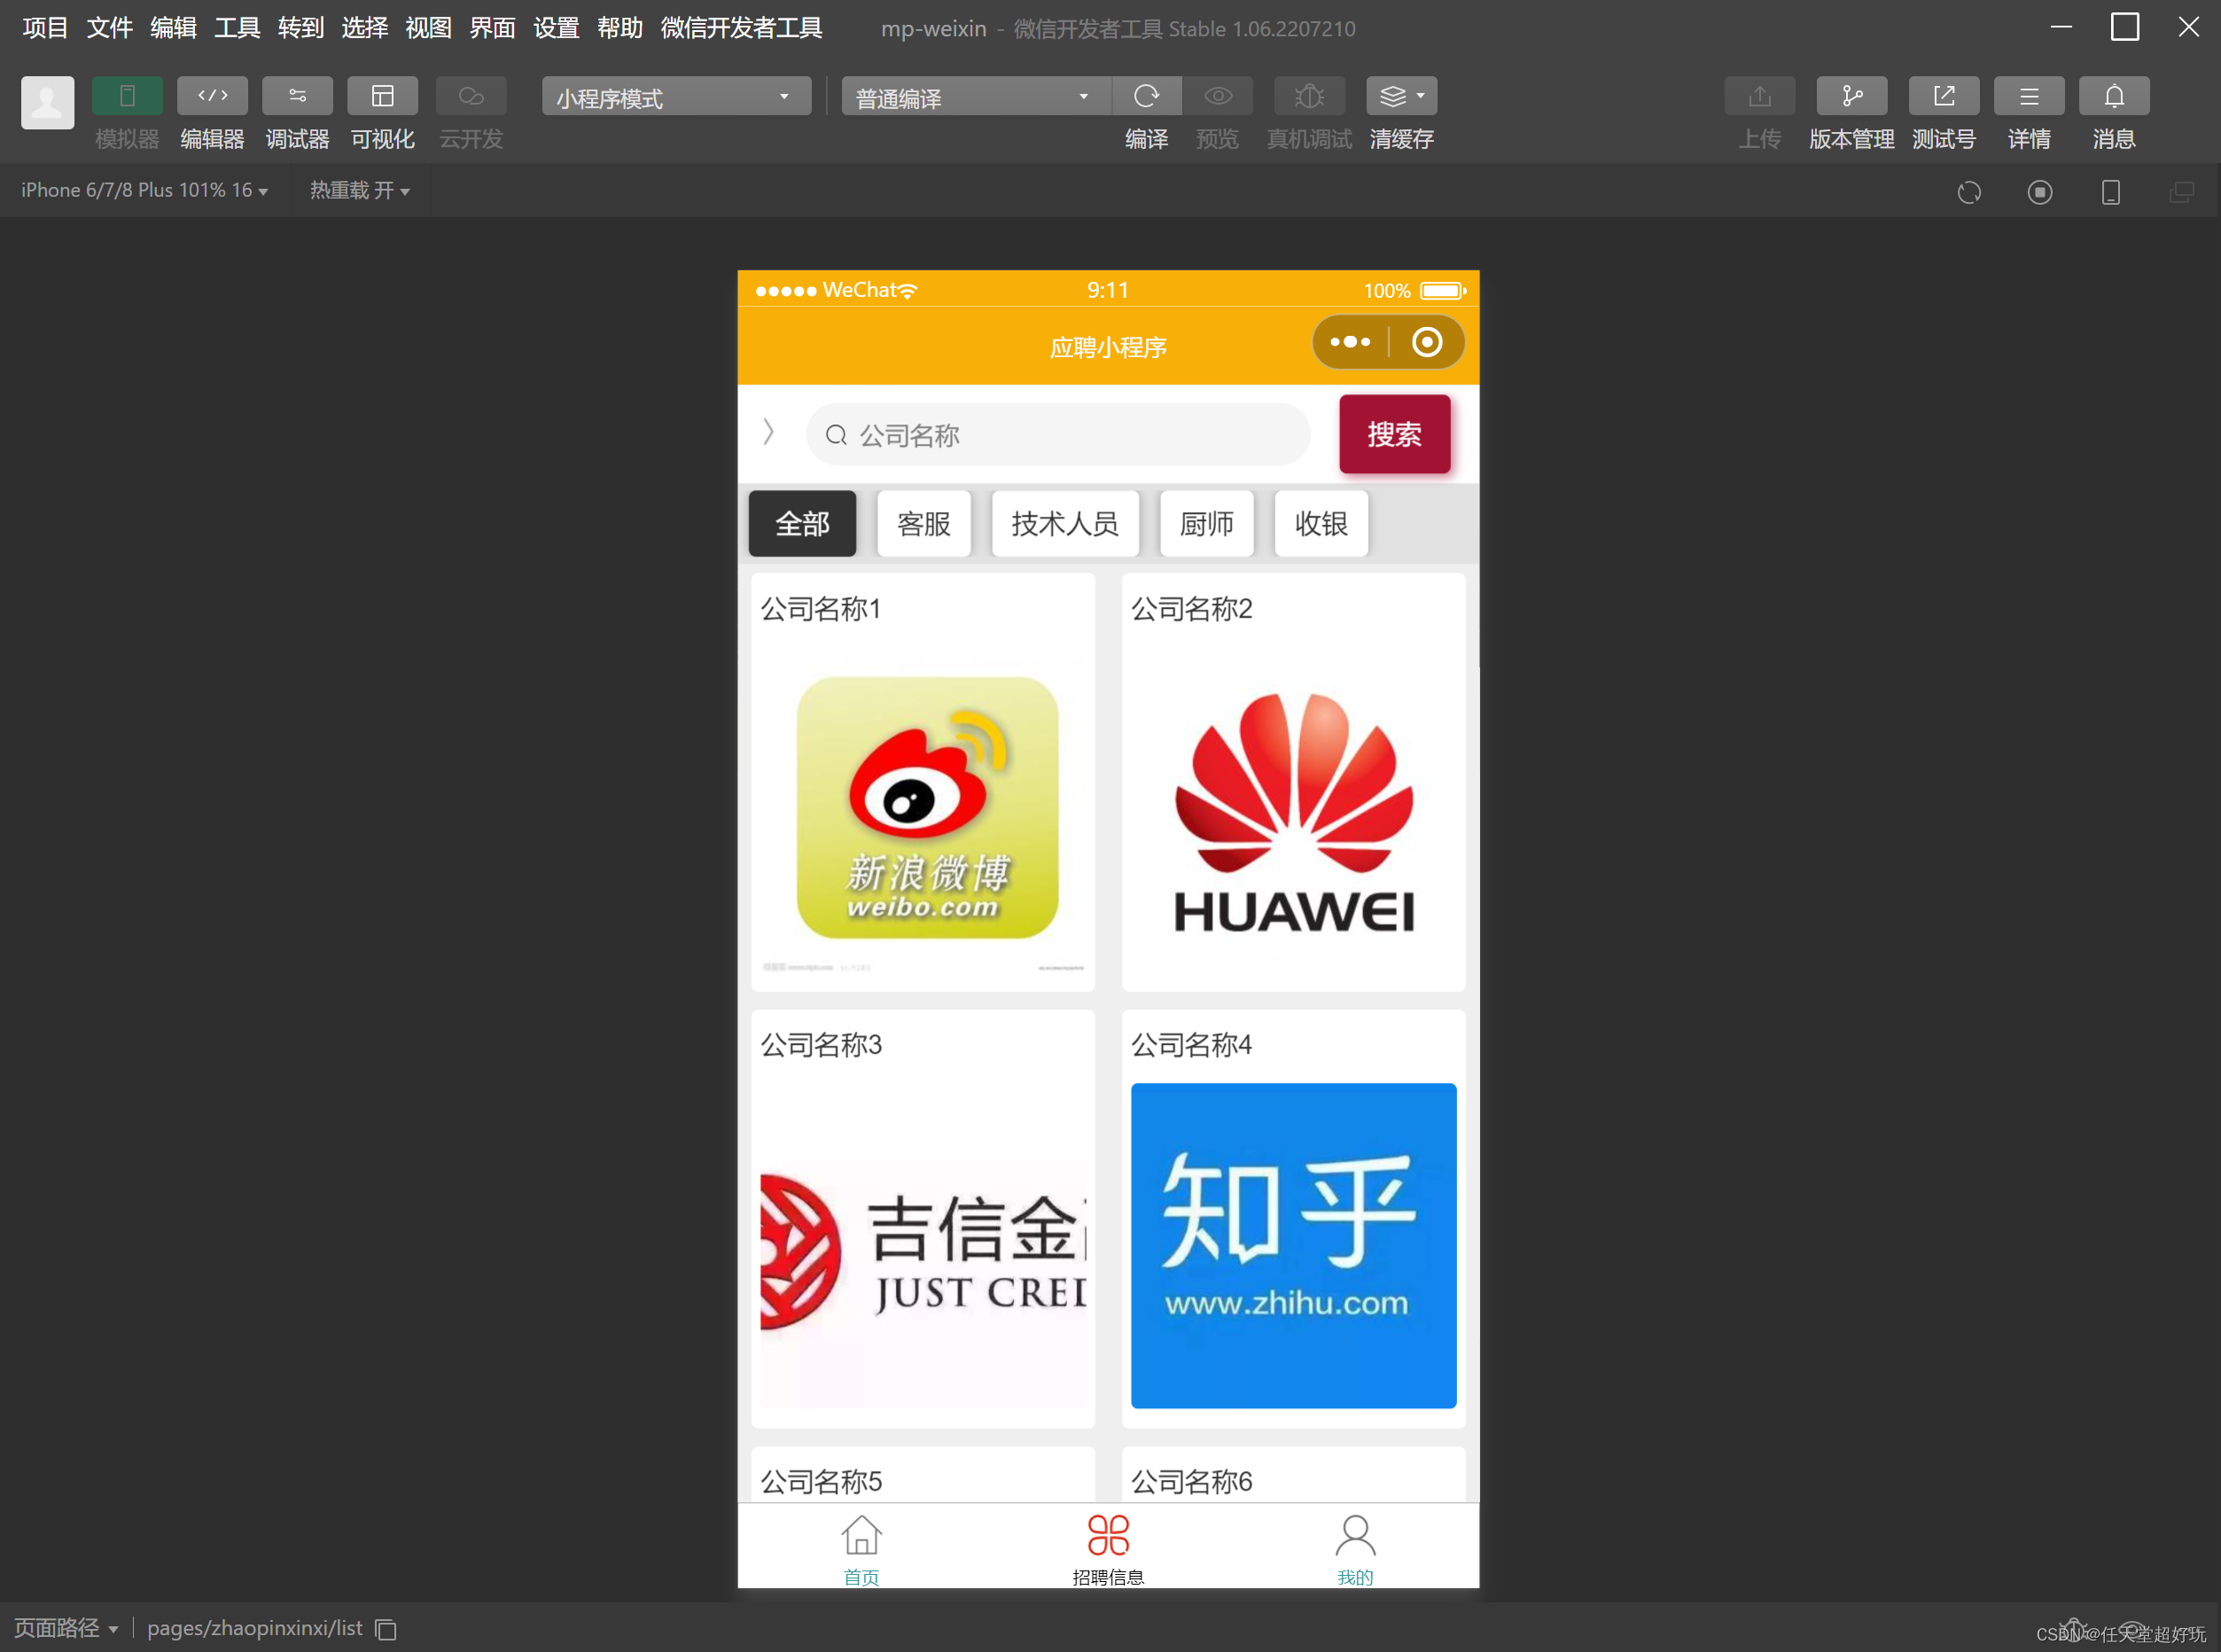Screen dimensions: 2221x1652
Task: Go to the 招聘信息 tab
Action: (x=1108, y=1548)
